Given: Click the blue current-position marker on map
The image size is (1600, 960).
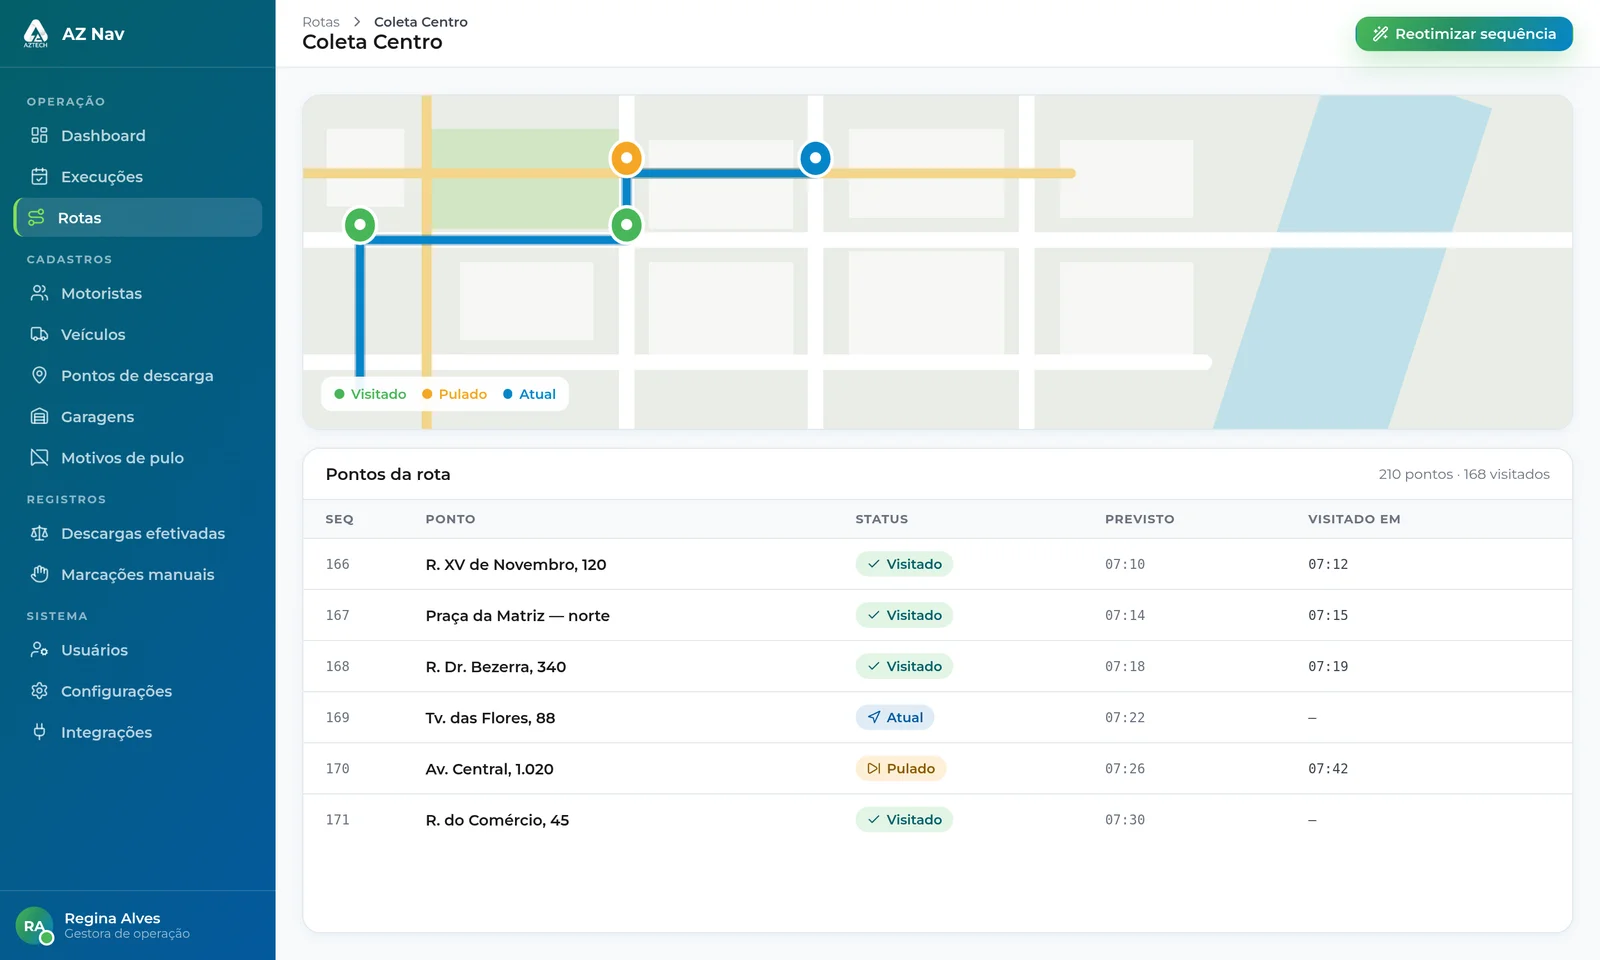Looking at the screenshot, I should point(815,158).
